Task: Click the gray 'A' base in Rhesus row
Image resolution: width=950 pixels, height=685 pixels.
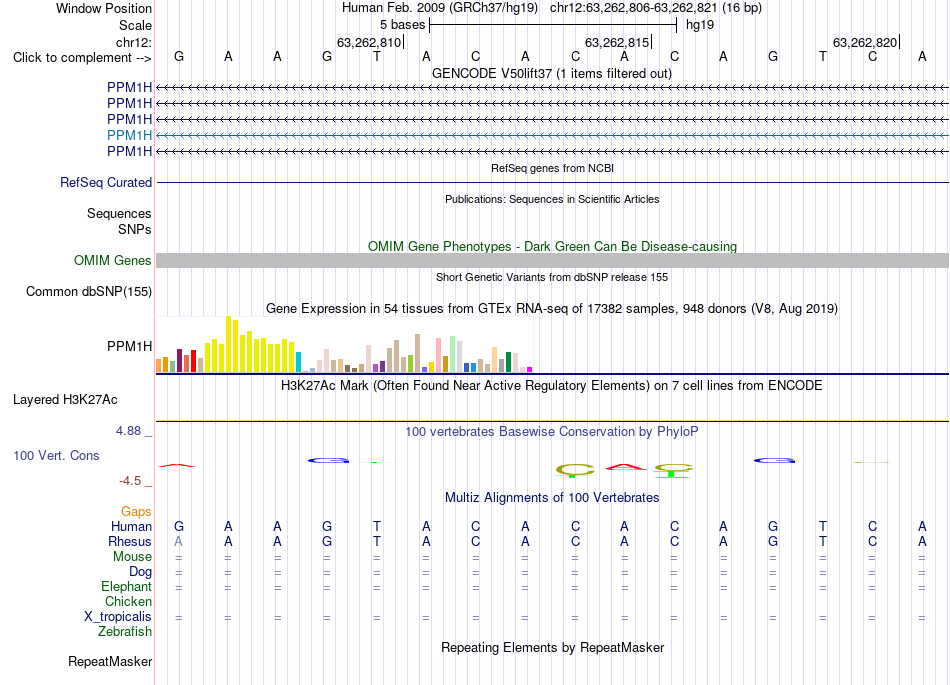Action: tap(178, 541)
